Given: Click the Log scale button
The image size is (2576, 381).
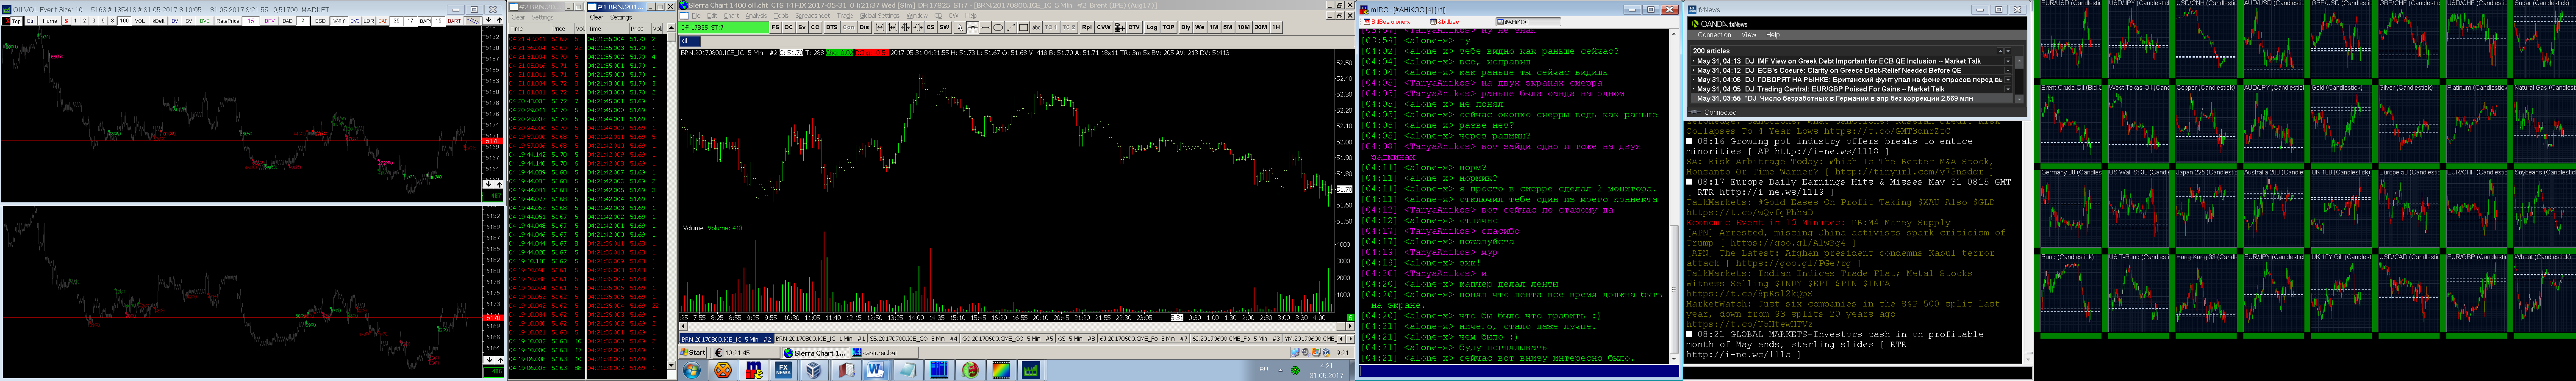Looking at the screenshot, I should (1152, 27).
